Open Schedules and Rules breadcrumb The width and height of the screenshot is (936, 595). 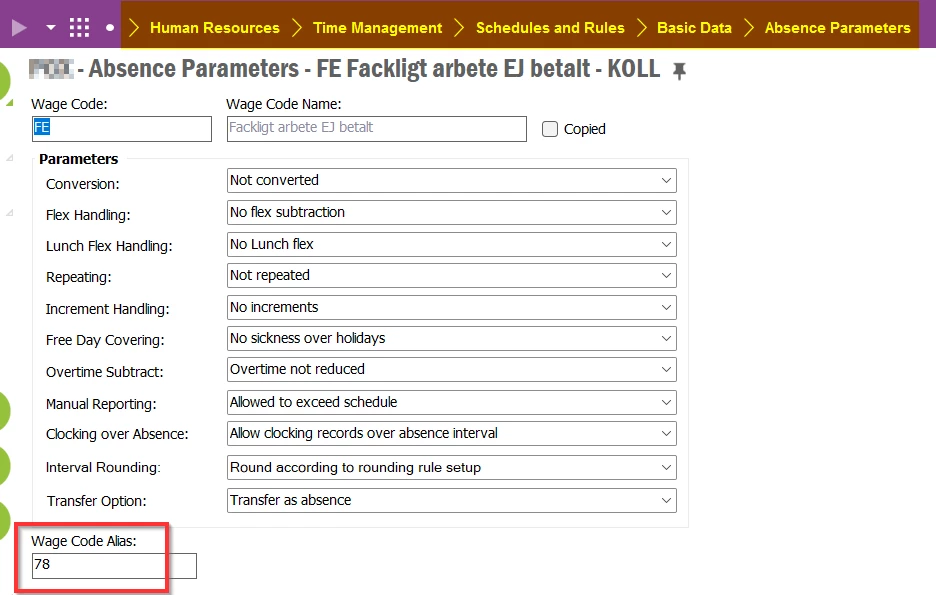550,27
